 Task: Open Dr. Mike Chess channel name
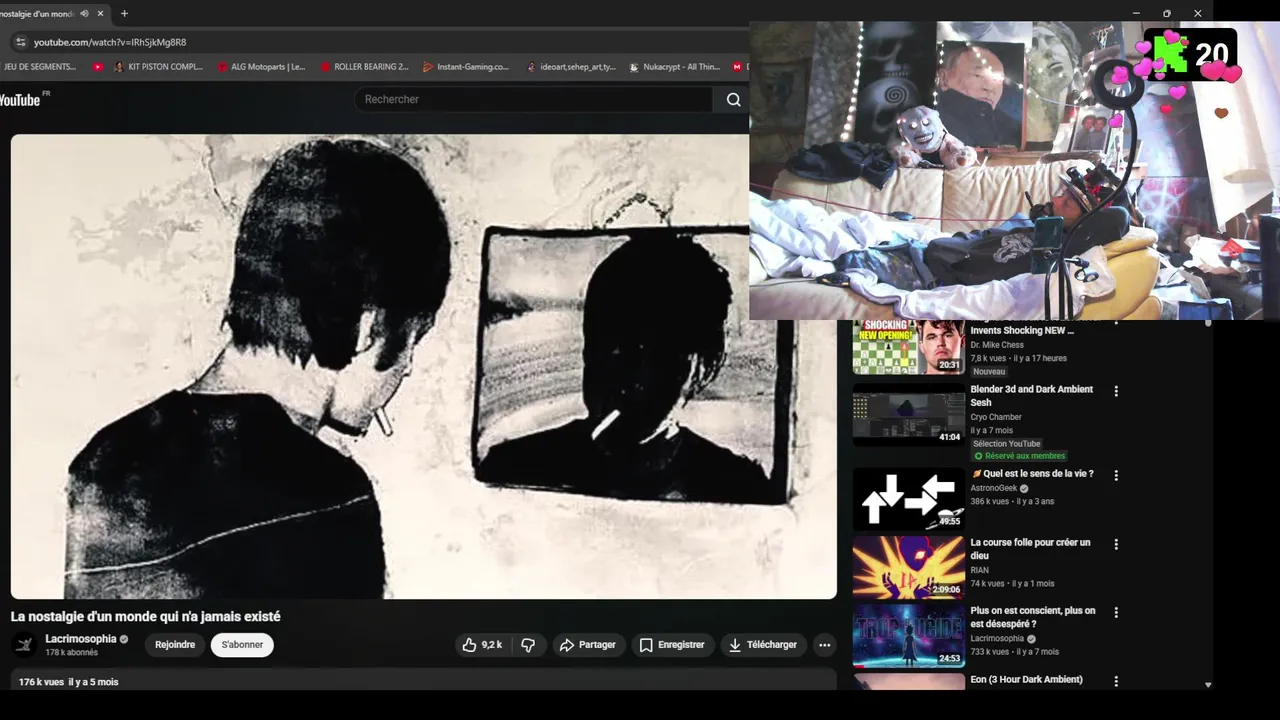point(997,345)
